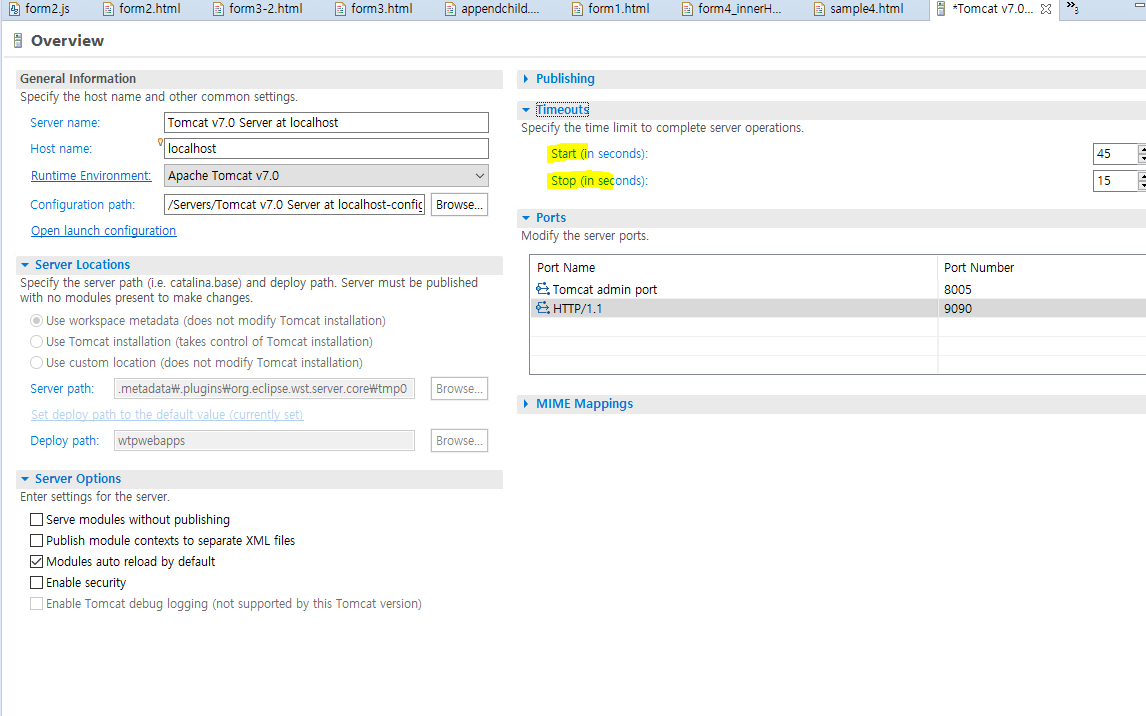Click the Server name text field
1146x716 pixels.
(326, 122)
